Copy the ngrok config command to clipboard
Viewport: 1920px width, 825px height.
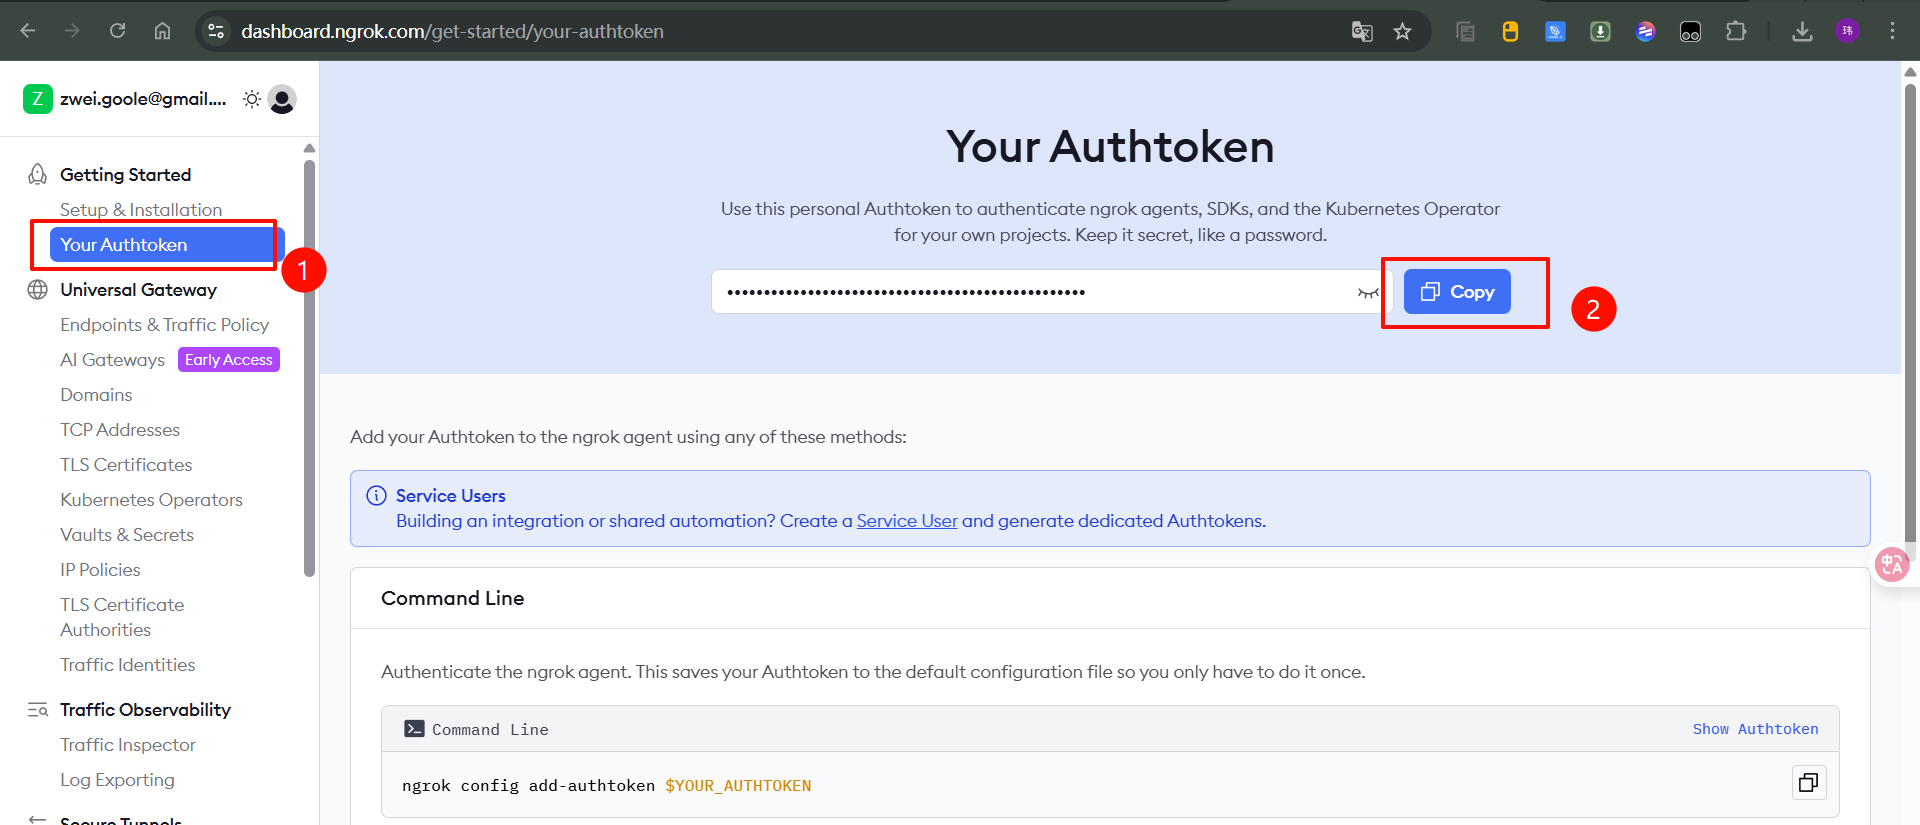1808,782
